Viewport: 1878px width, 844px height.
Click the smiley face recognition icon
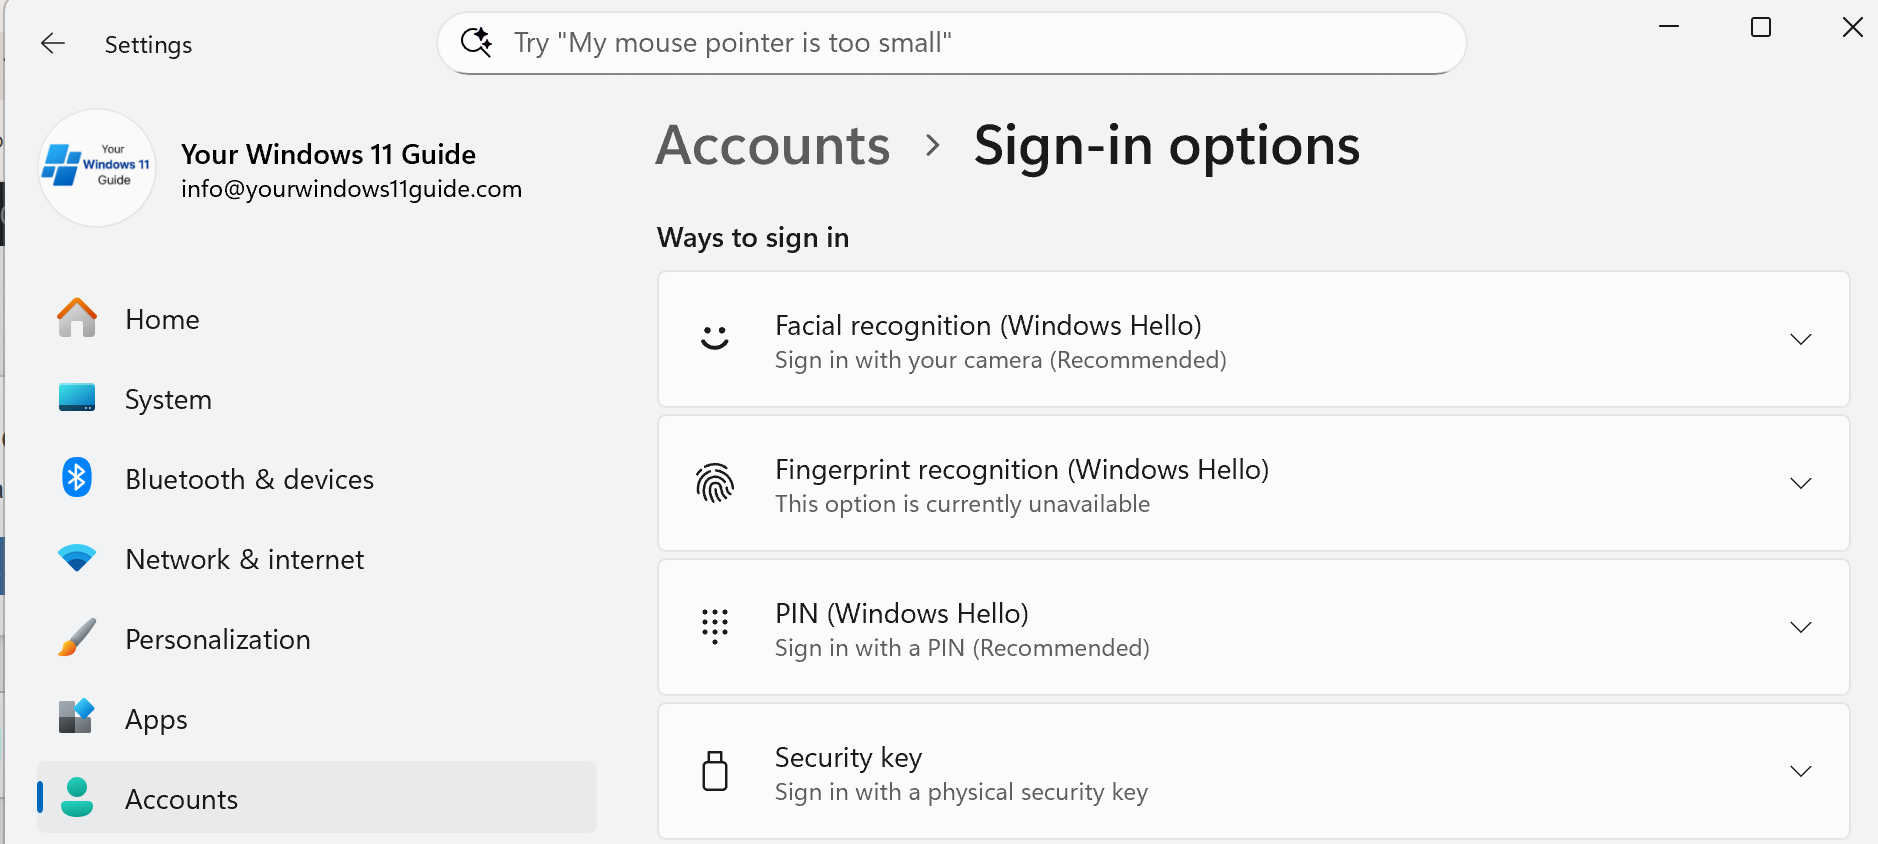point(714,339)
